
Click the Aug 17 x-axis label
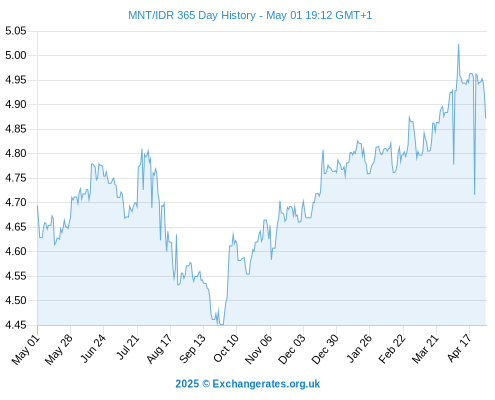tap(159, 349)
